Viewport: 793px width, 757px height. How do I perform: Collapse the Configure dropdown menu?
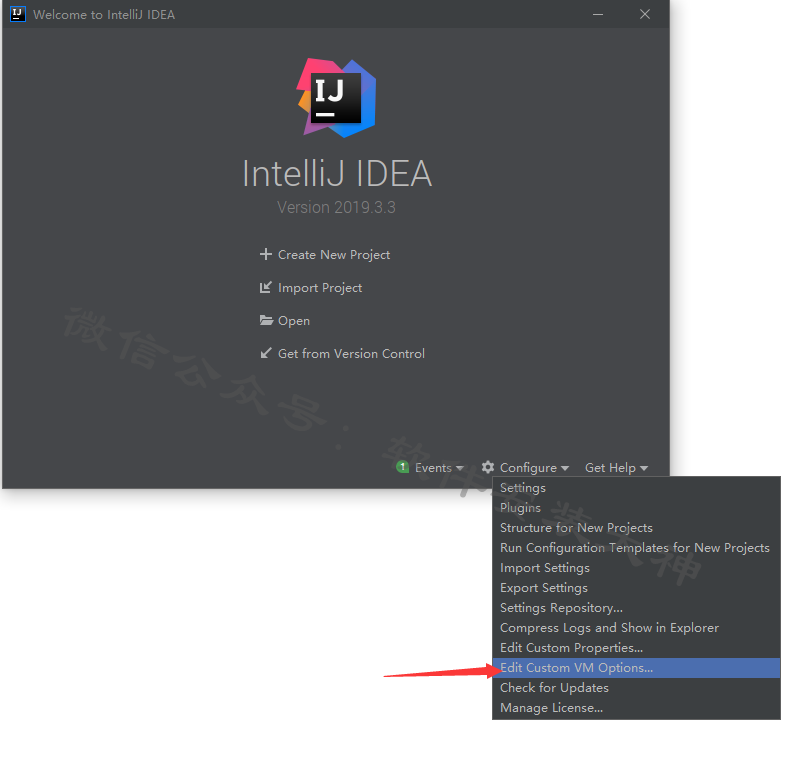point(534,468)
